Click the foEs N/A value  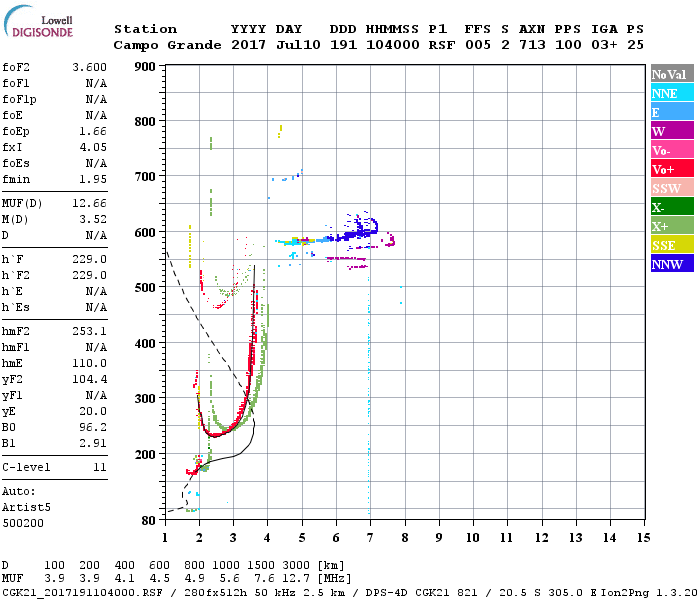(x=96, y=163)
